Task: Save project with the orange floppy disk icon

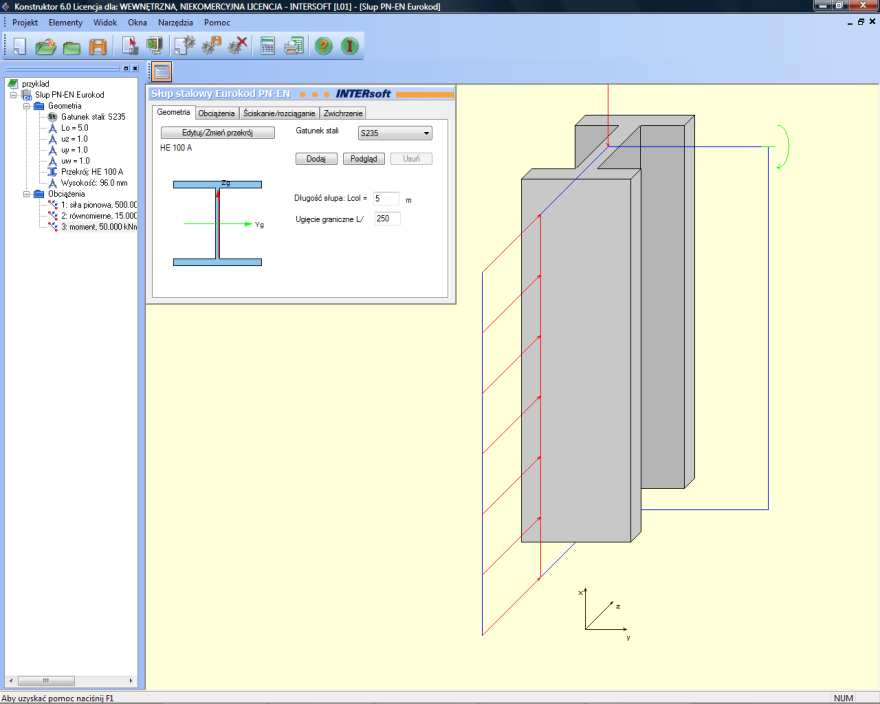Action: pos(98,46)
